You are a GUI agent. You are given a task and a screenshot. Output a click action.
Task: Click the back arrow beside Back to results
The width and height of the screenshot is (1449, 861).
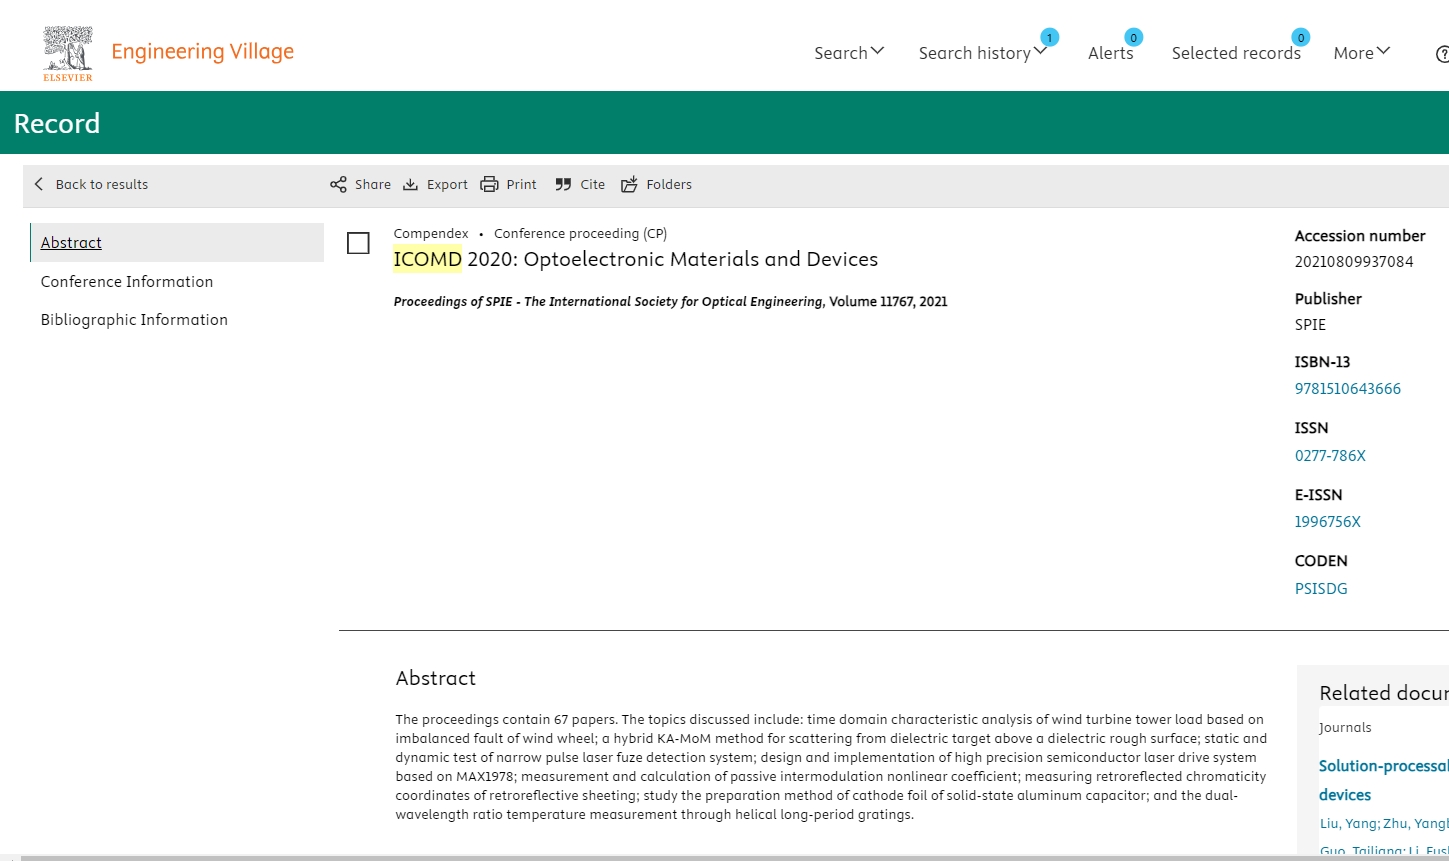click(39, 184)
